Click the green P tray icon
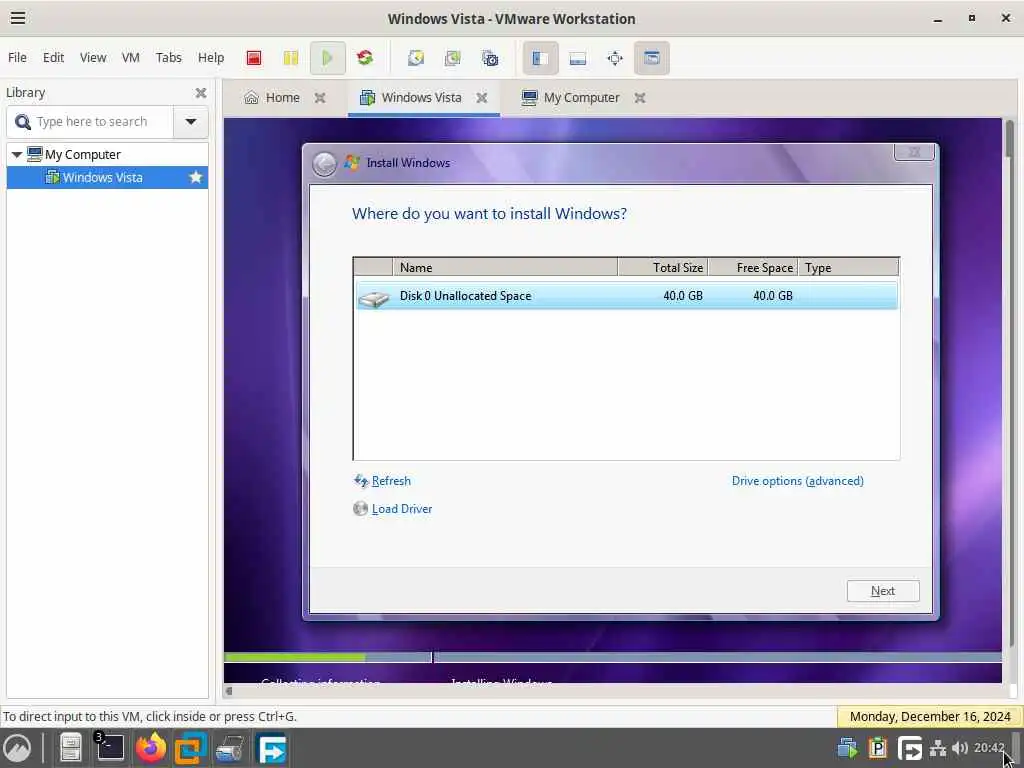Image resolution: width=1024 pixels, height=768 pixels. point(877,748)
